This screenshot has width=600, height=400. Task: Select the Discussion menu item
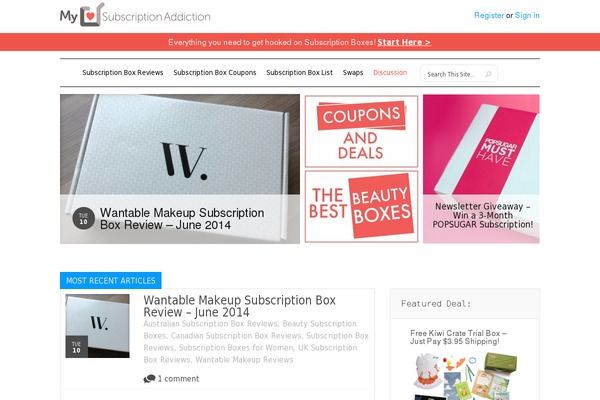tap(390, 73)
